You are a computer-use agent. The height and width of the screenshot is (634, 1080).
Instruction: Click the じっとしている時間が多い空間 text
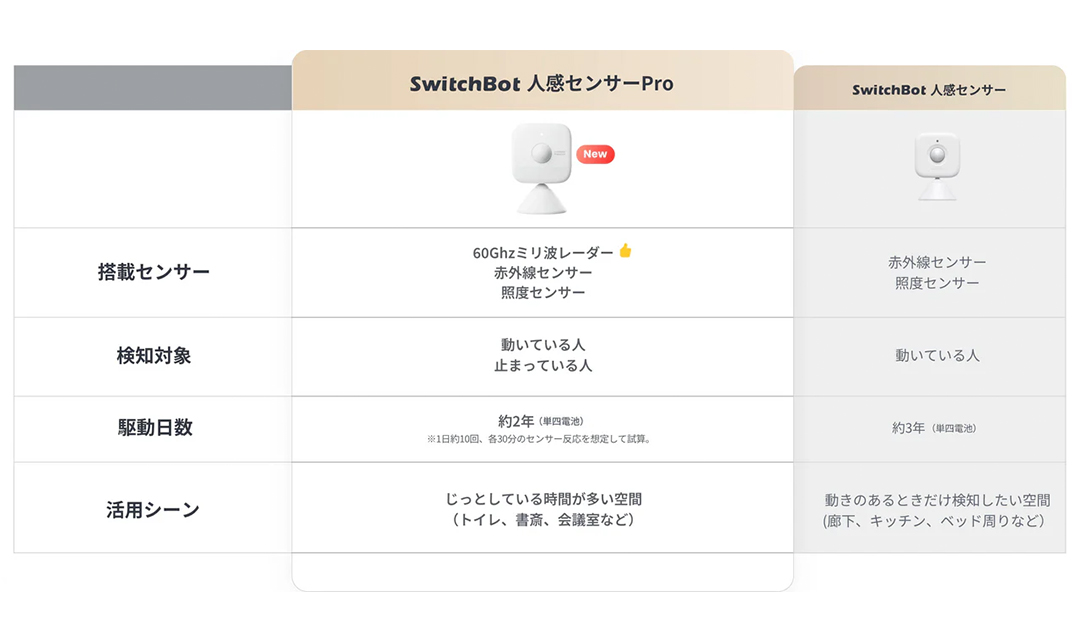542,498
